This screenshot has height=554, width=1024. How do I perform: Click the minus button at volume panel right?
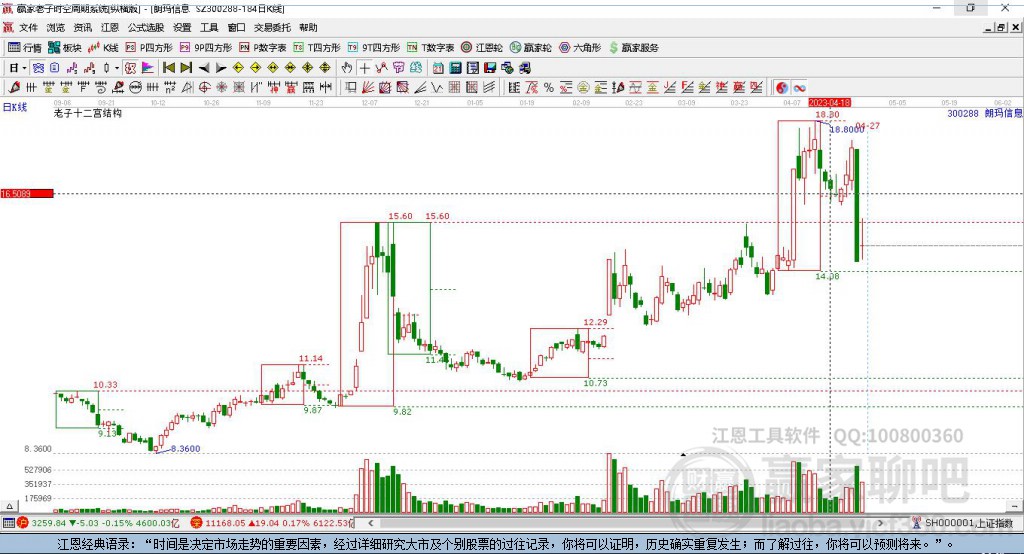click(1014, 506)
